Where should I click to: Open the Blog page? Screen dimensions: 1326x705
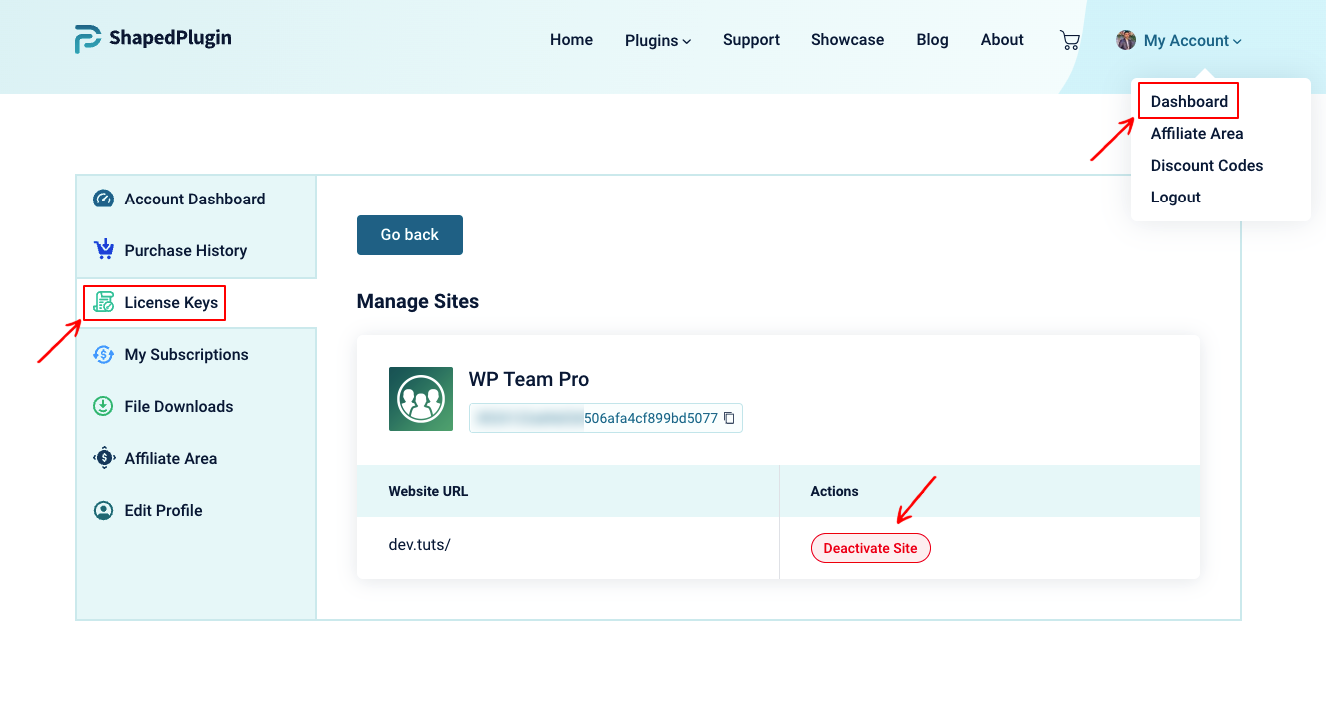[x=932, y=40]
